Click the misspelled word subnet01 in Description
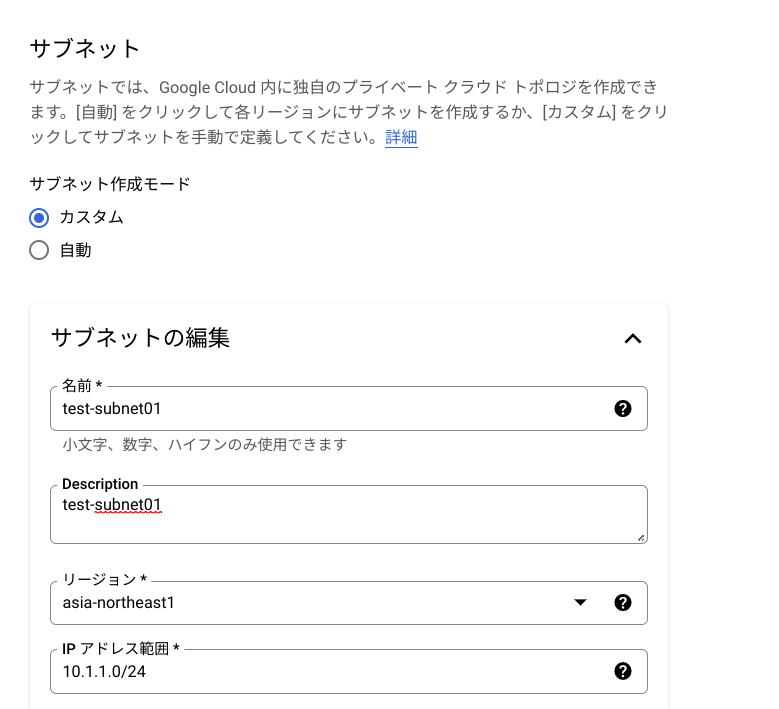The image size is (779, 709). (128, 505)
